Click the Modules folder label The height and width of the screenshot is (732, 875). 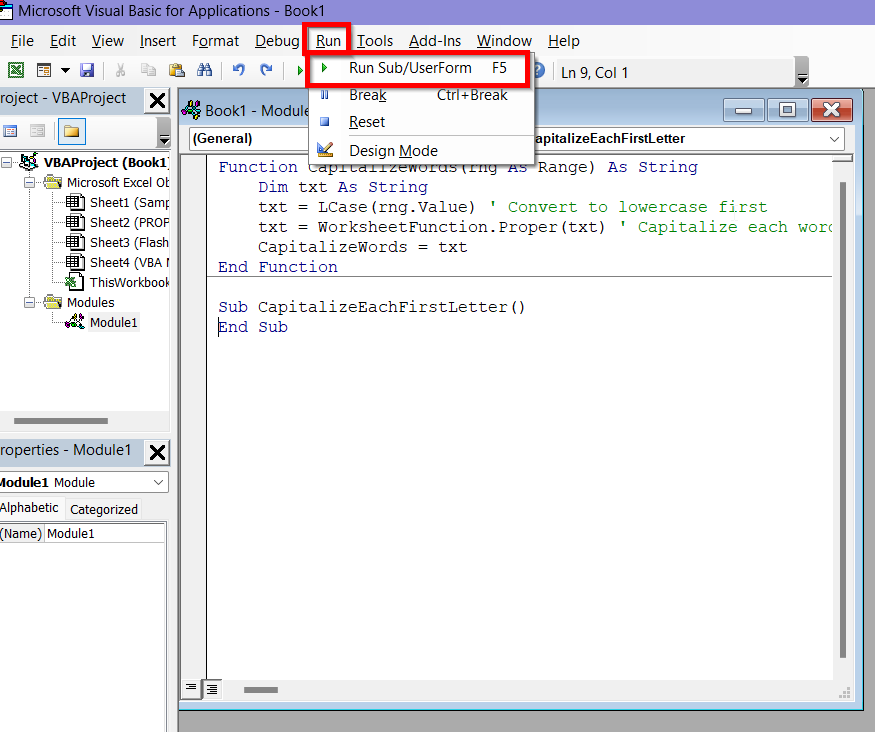90,302
